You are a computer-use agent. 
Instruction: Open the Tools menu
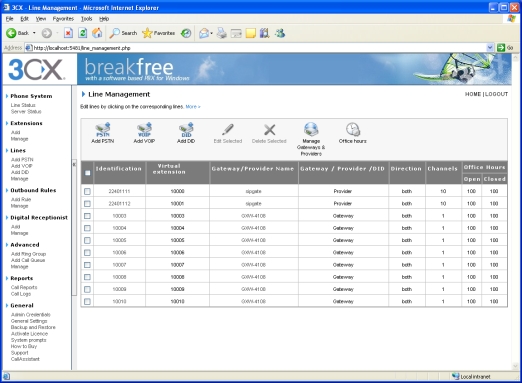coord(87,19)
